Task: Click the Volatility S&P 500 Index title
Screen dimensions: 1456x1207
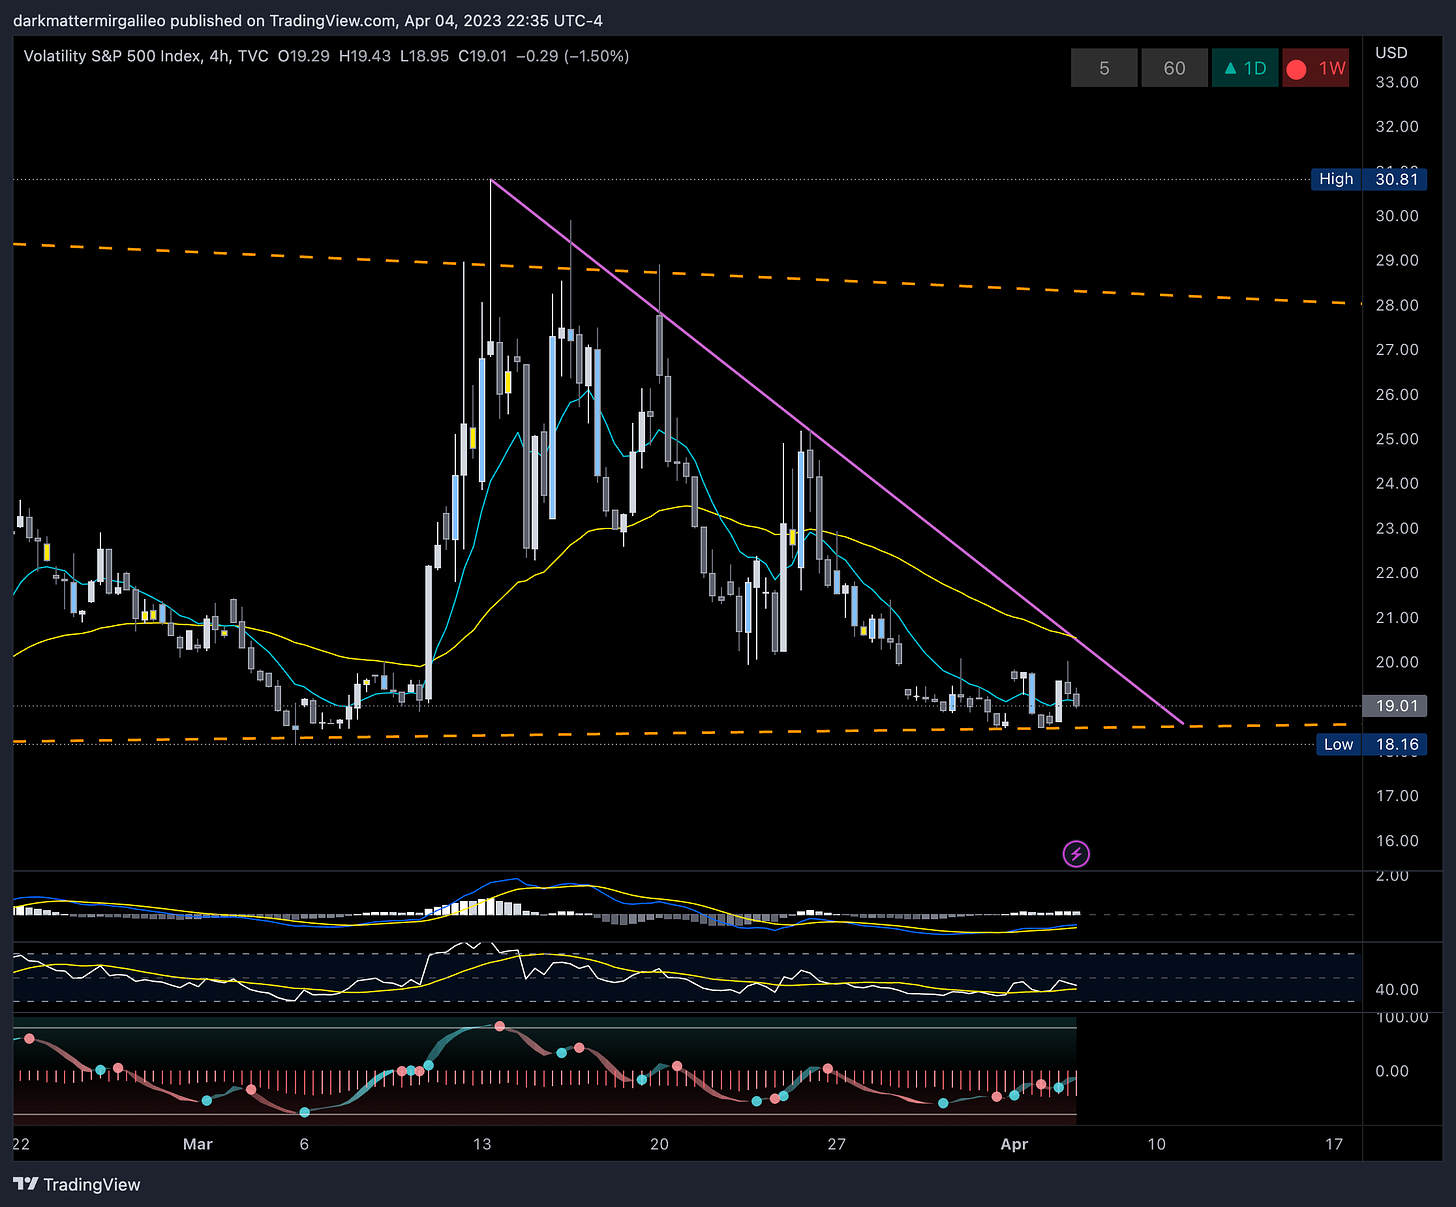Action: tap(112, 56)
